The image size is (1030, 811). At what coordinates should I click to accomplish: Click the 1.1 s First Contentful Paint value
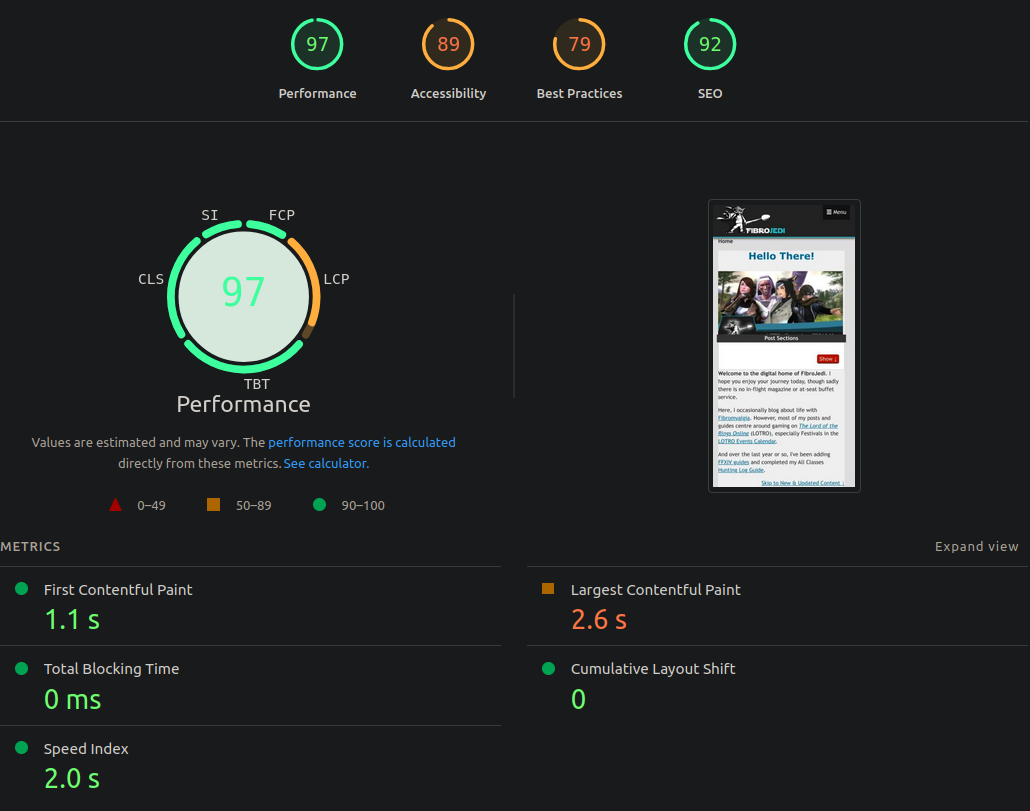tap(72, 619)
